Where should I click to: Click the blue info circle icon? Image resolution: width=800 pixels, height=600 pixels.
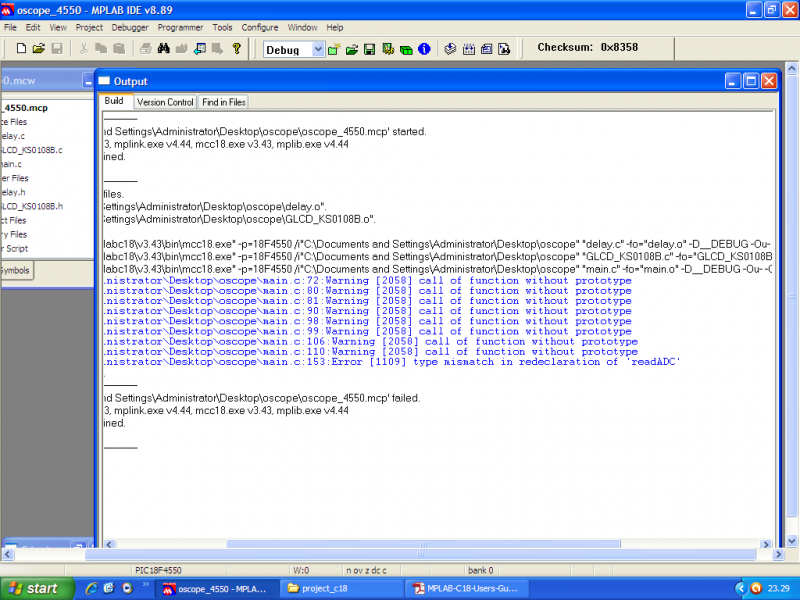424,49
